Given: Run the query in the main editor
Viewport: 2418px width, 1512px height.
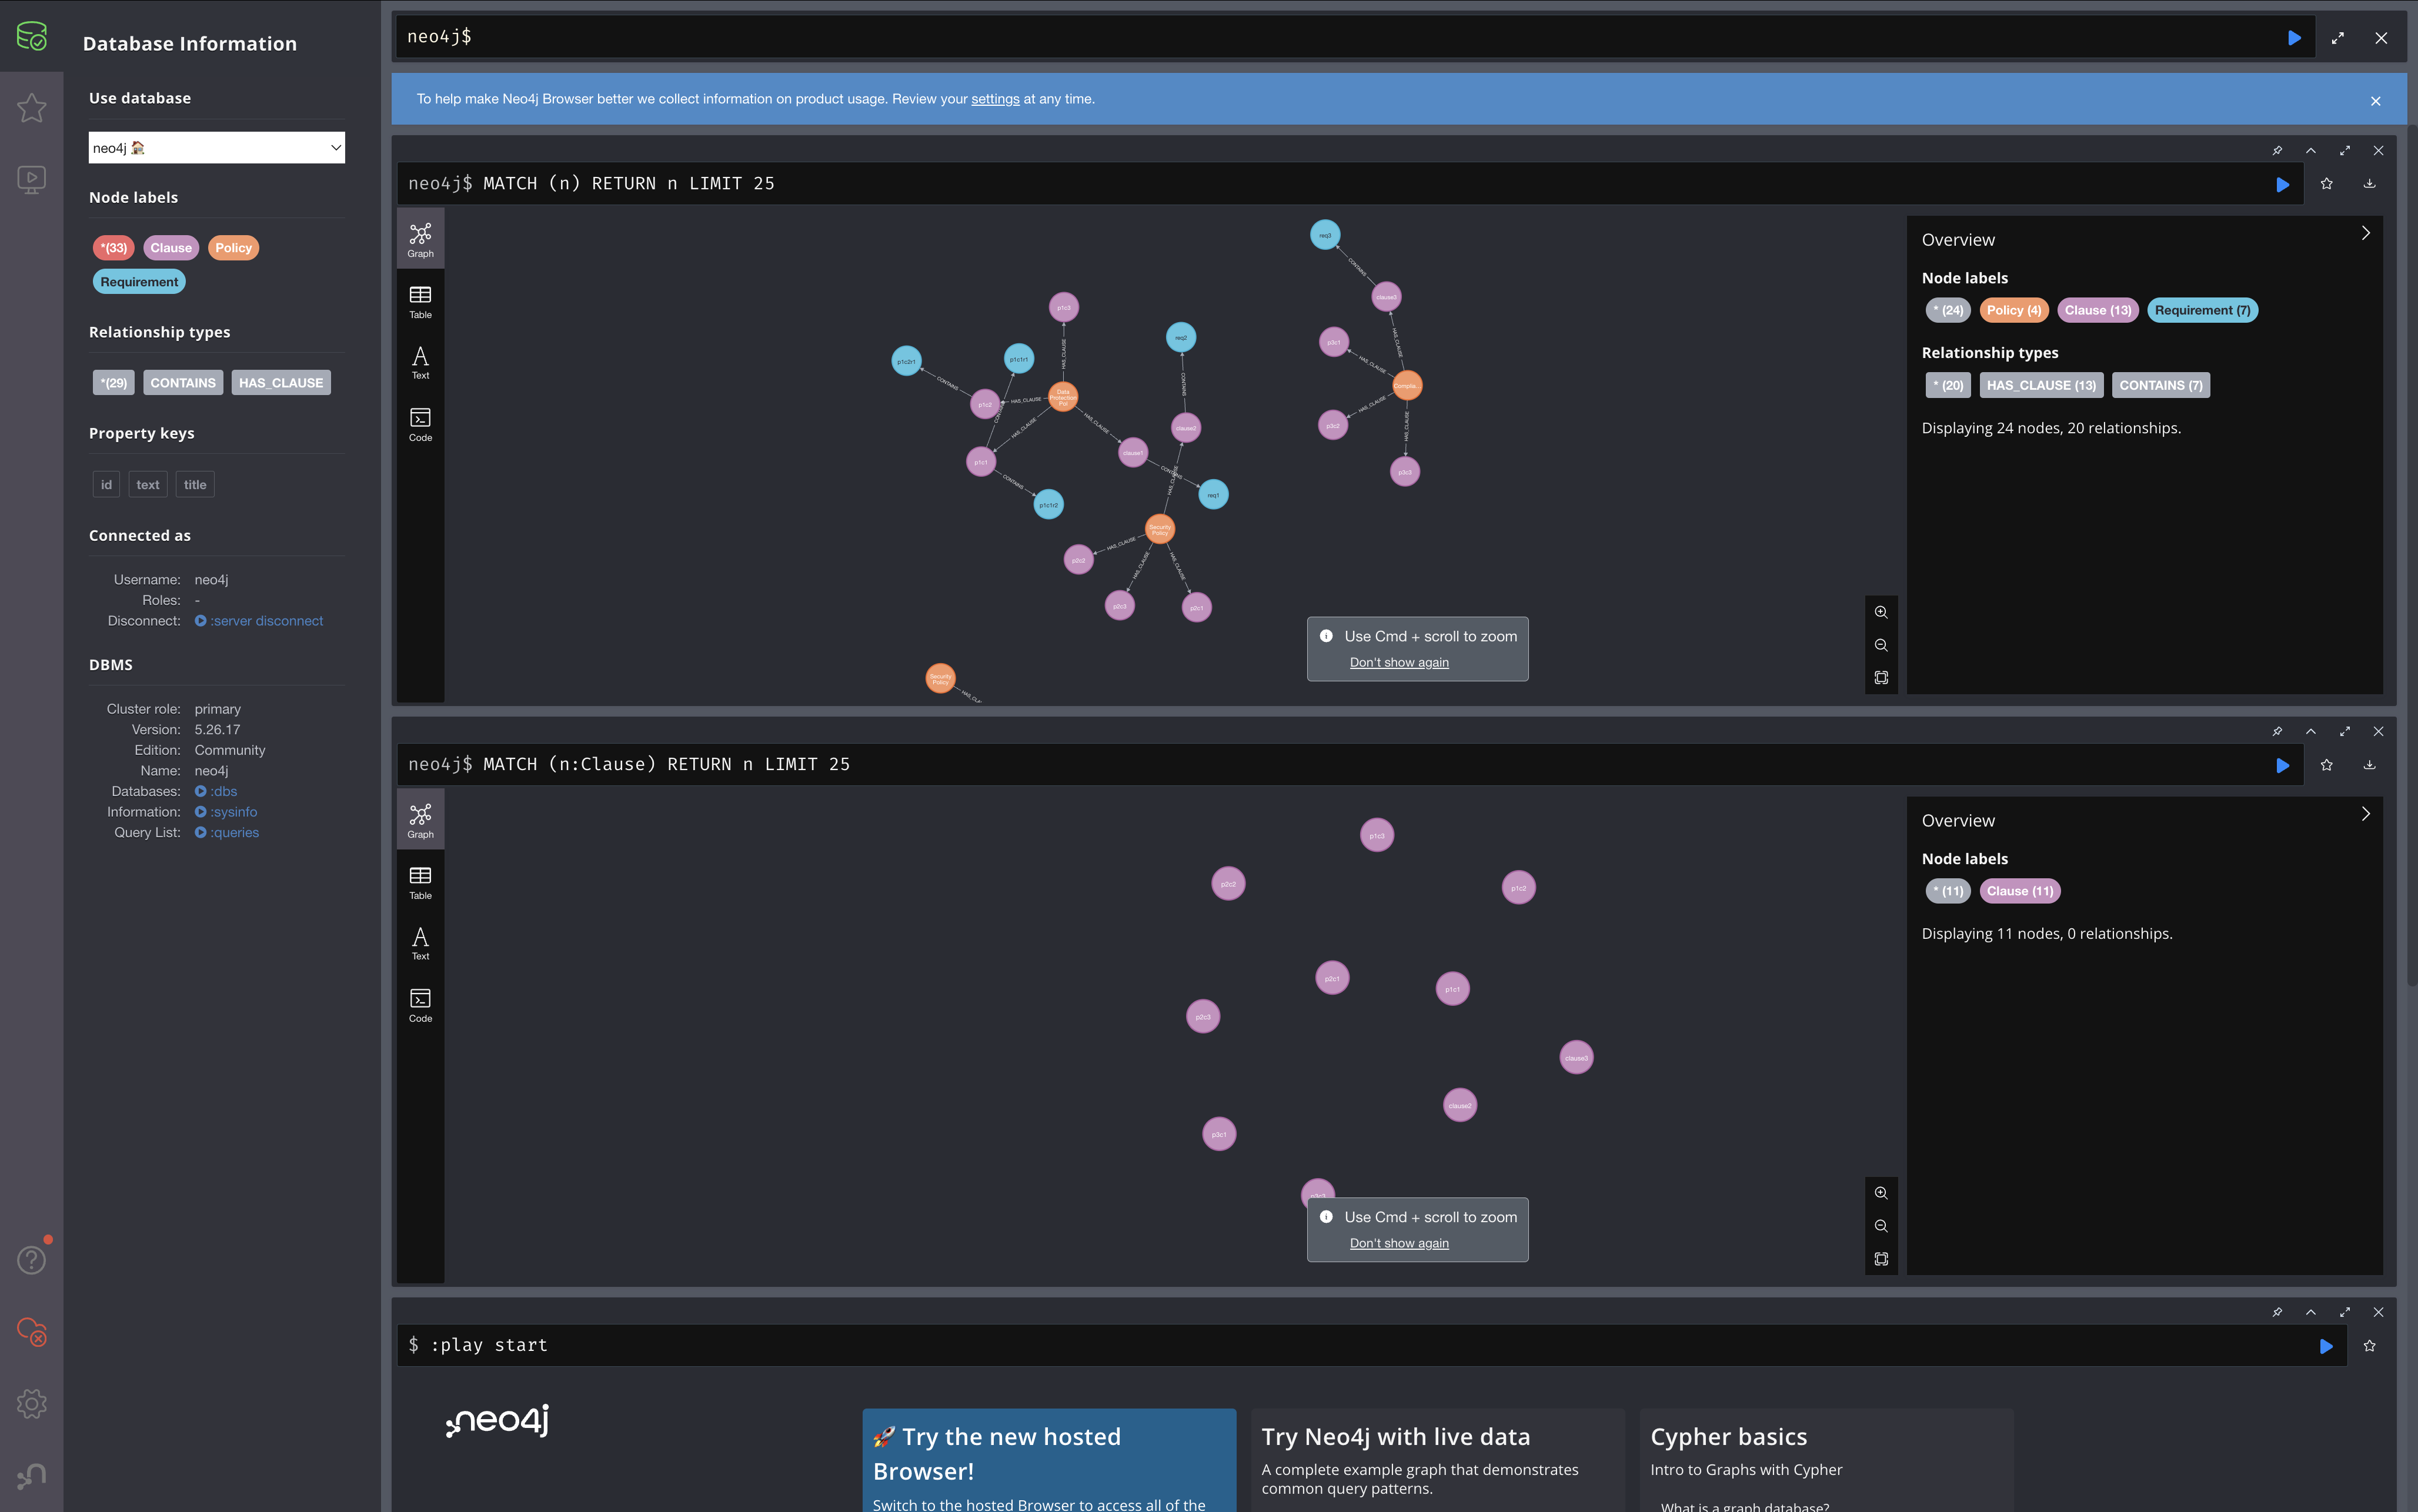Looking at the screenshot, I should (2294, 38).
